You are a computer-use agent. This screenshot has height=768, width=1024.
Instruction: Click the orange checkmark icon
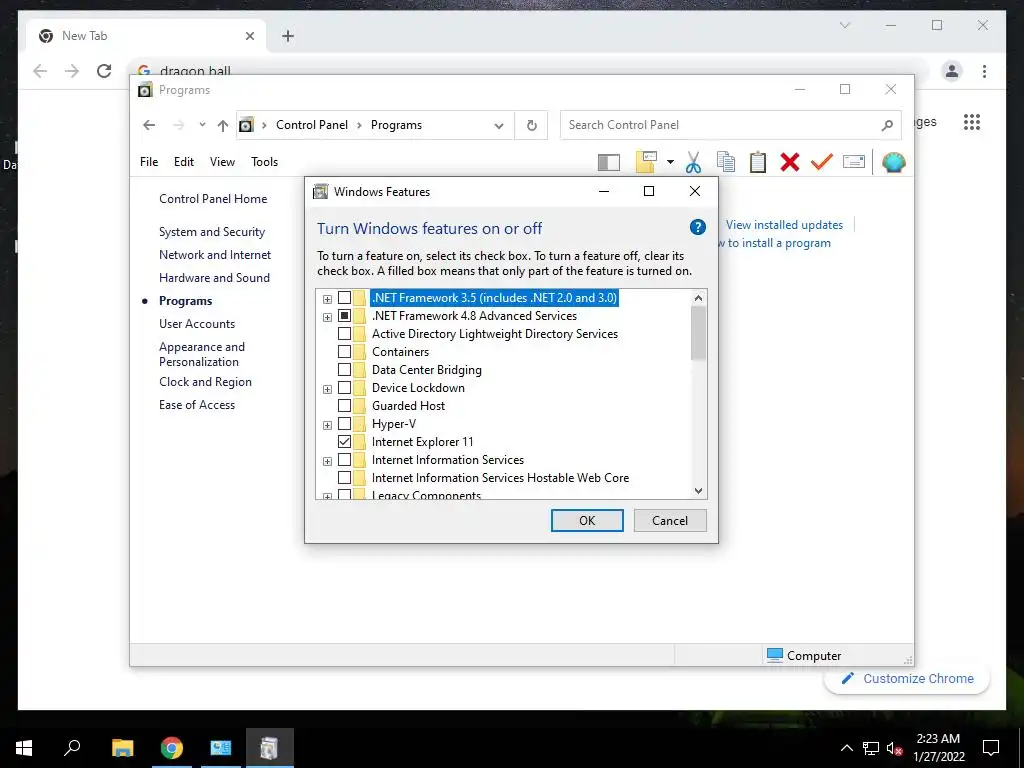822,162
